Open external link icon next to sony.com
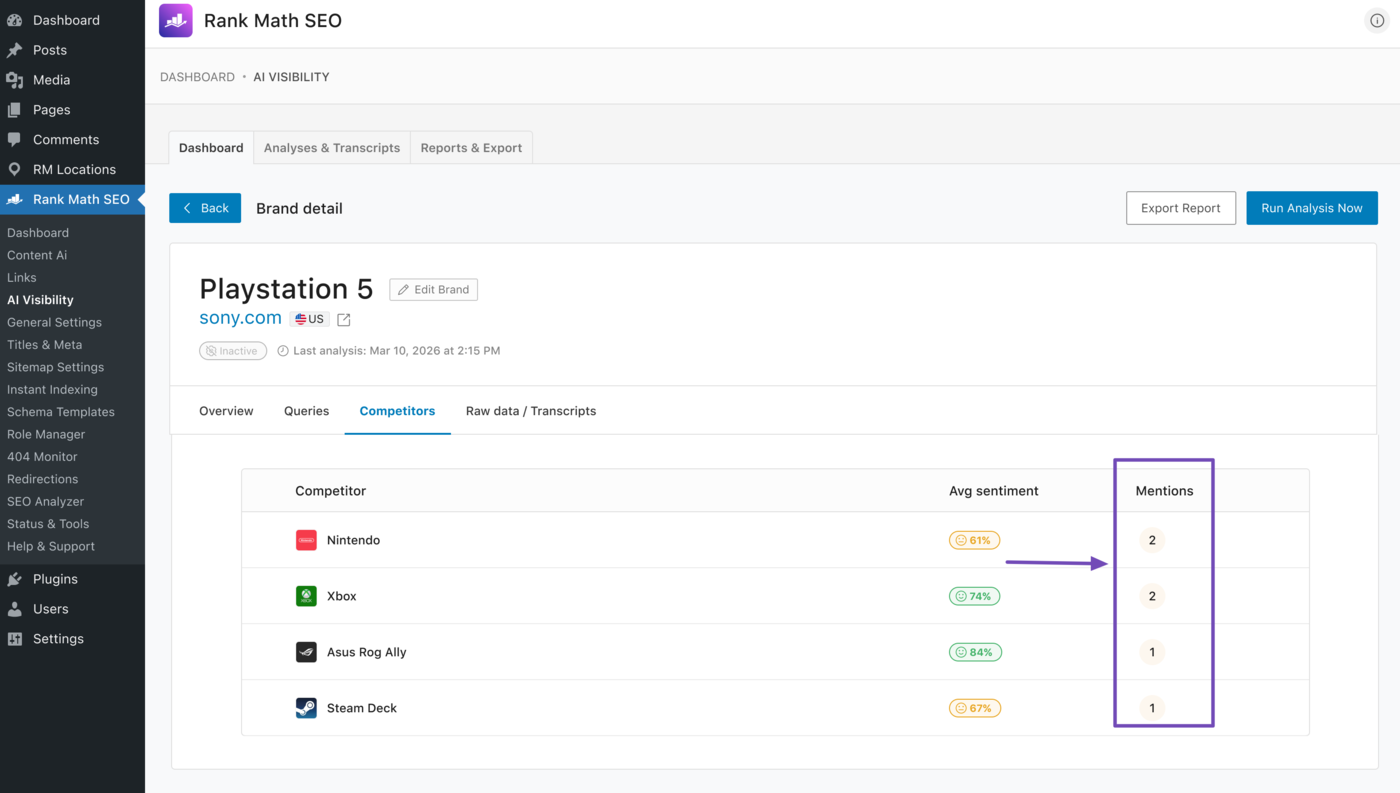This screenshot has height=793, width=1400. pos(344,320)
